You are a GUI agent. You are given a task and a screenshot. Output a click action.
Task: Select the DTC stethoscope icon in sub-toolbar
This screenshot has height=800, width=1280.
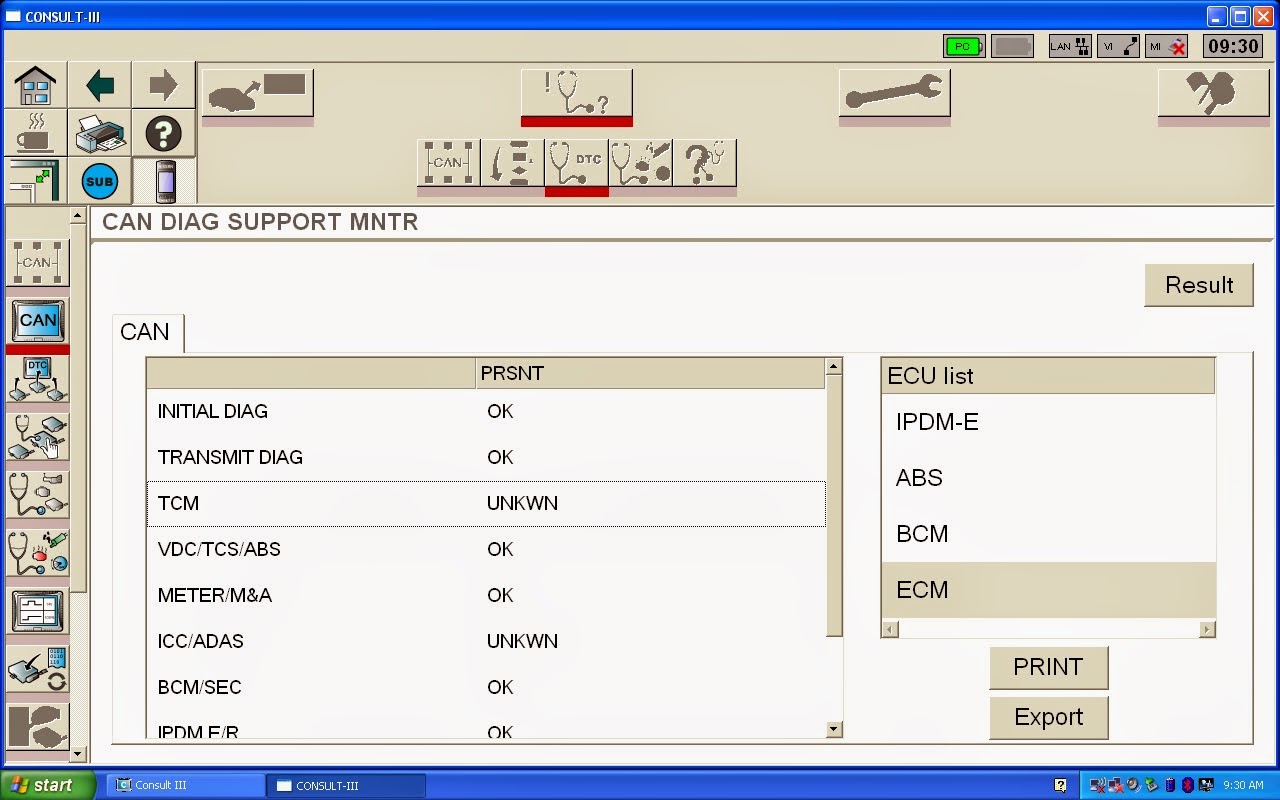(x=576, y=164)
